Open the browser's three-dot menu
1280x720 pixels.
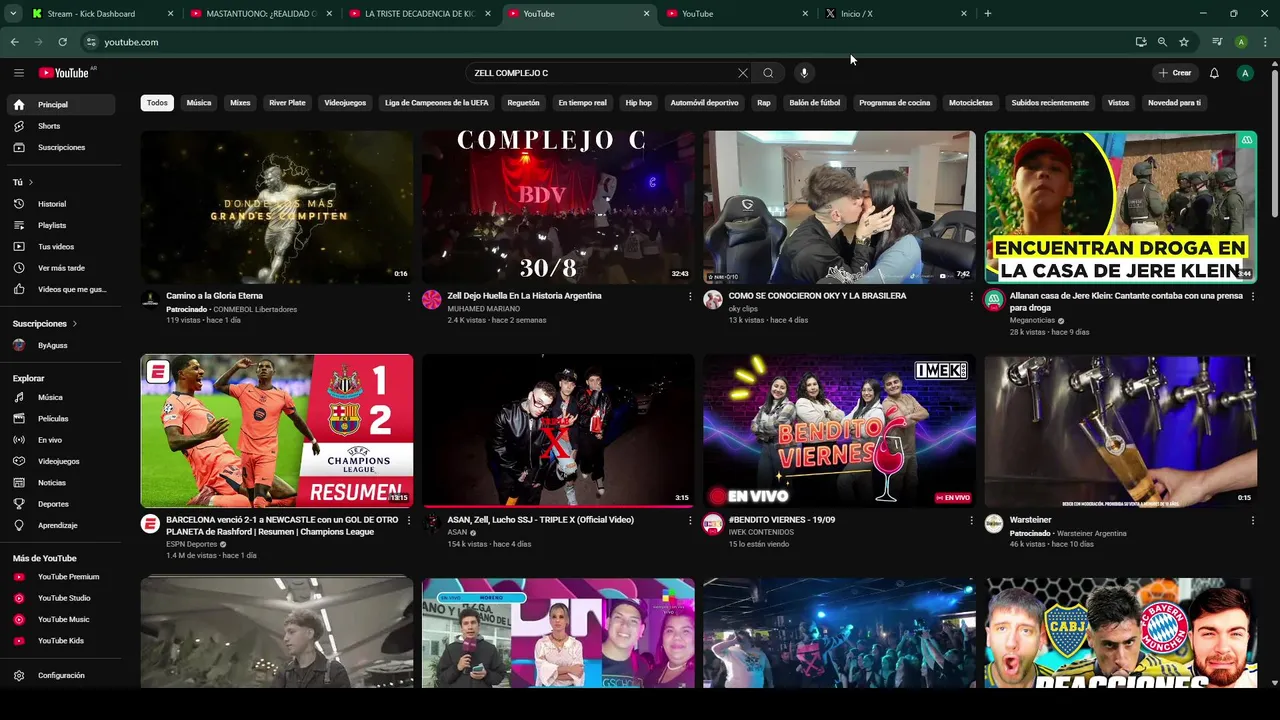click(x=1265, y=42)
